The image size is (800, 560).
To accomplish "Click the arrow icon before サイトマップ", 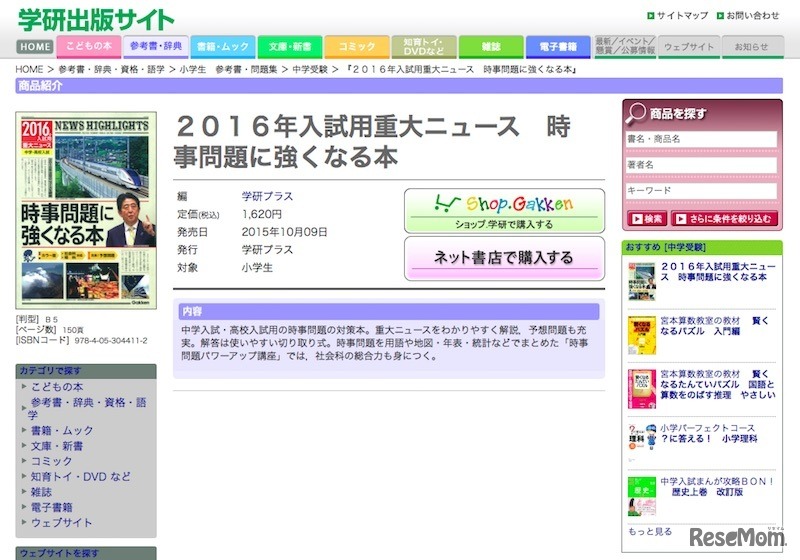I will coord(650,16).
